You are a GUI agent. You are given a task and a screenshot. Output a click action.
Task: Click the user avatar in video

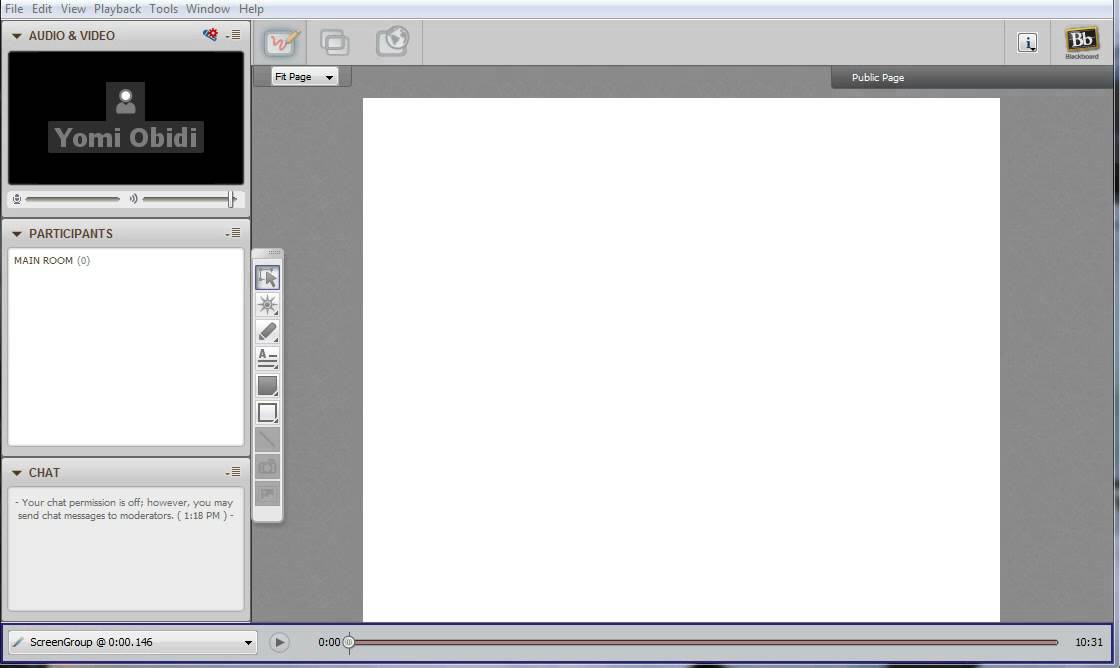[126, 101]
